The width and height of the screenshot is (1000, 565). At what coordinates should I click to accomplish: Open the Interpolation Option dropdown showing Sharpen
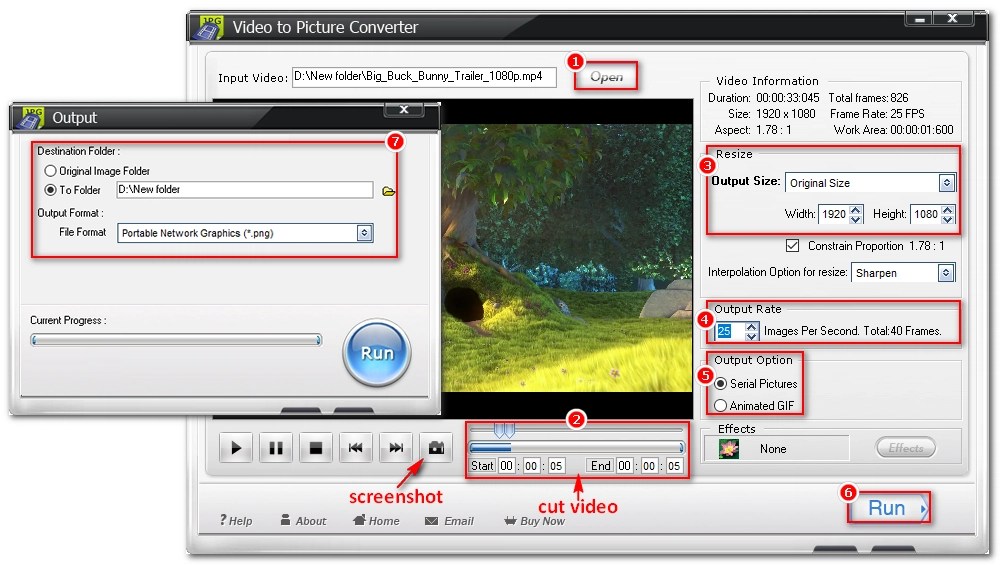[x=903, y=273]
